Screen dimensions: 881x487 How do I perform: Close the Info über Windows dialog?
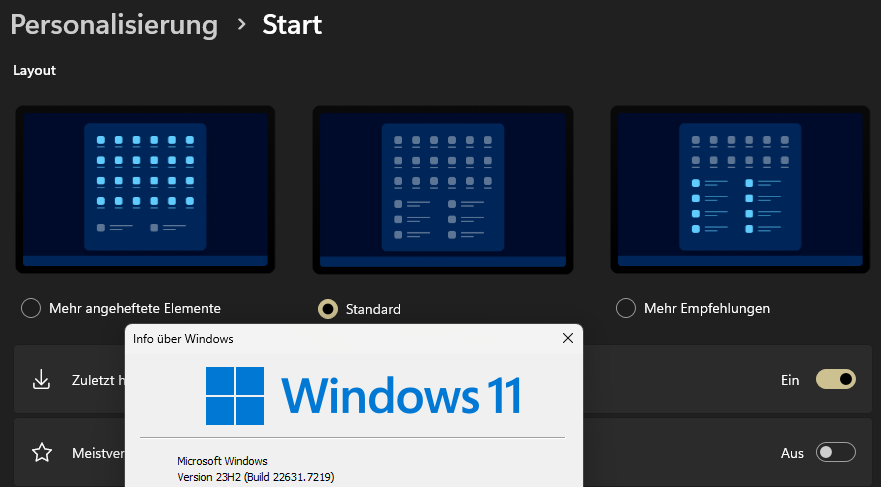click(x=568, y=338)
